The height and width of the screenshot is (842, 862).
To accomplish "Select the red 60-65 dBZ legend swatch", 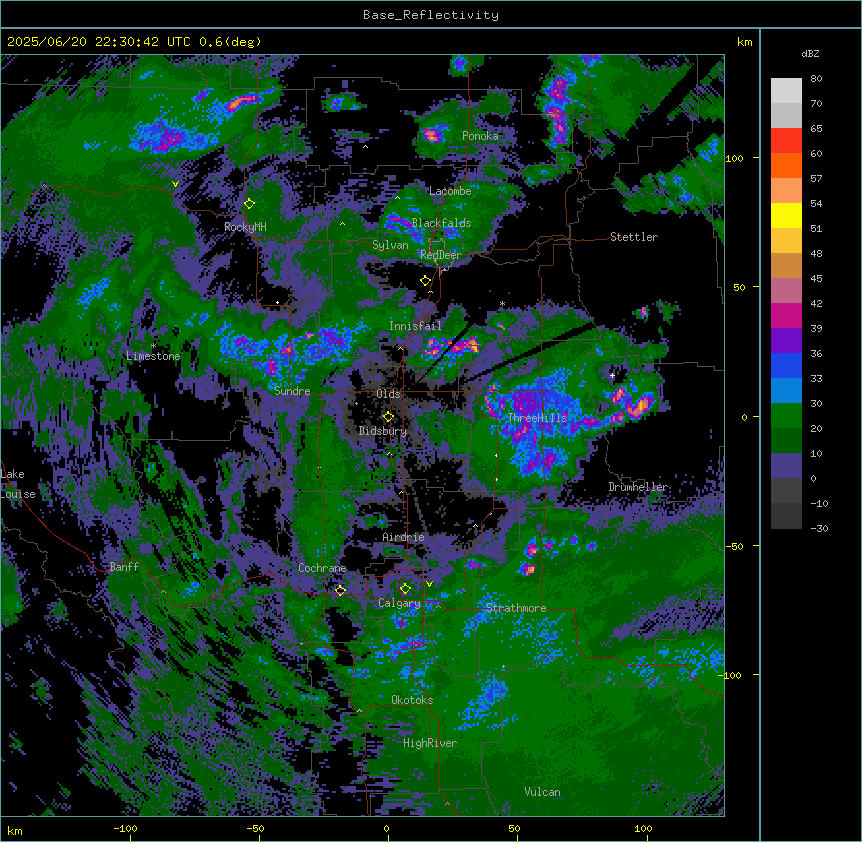I will [x=786, y=141].
